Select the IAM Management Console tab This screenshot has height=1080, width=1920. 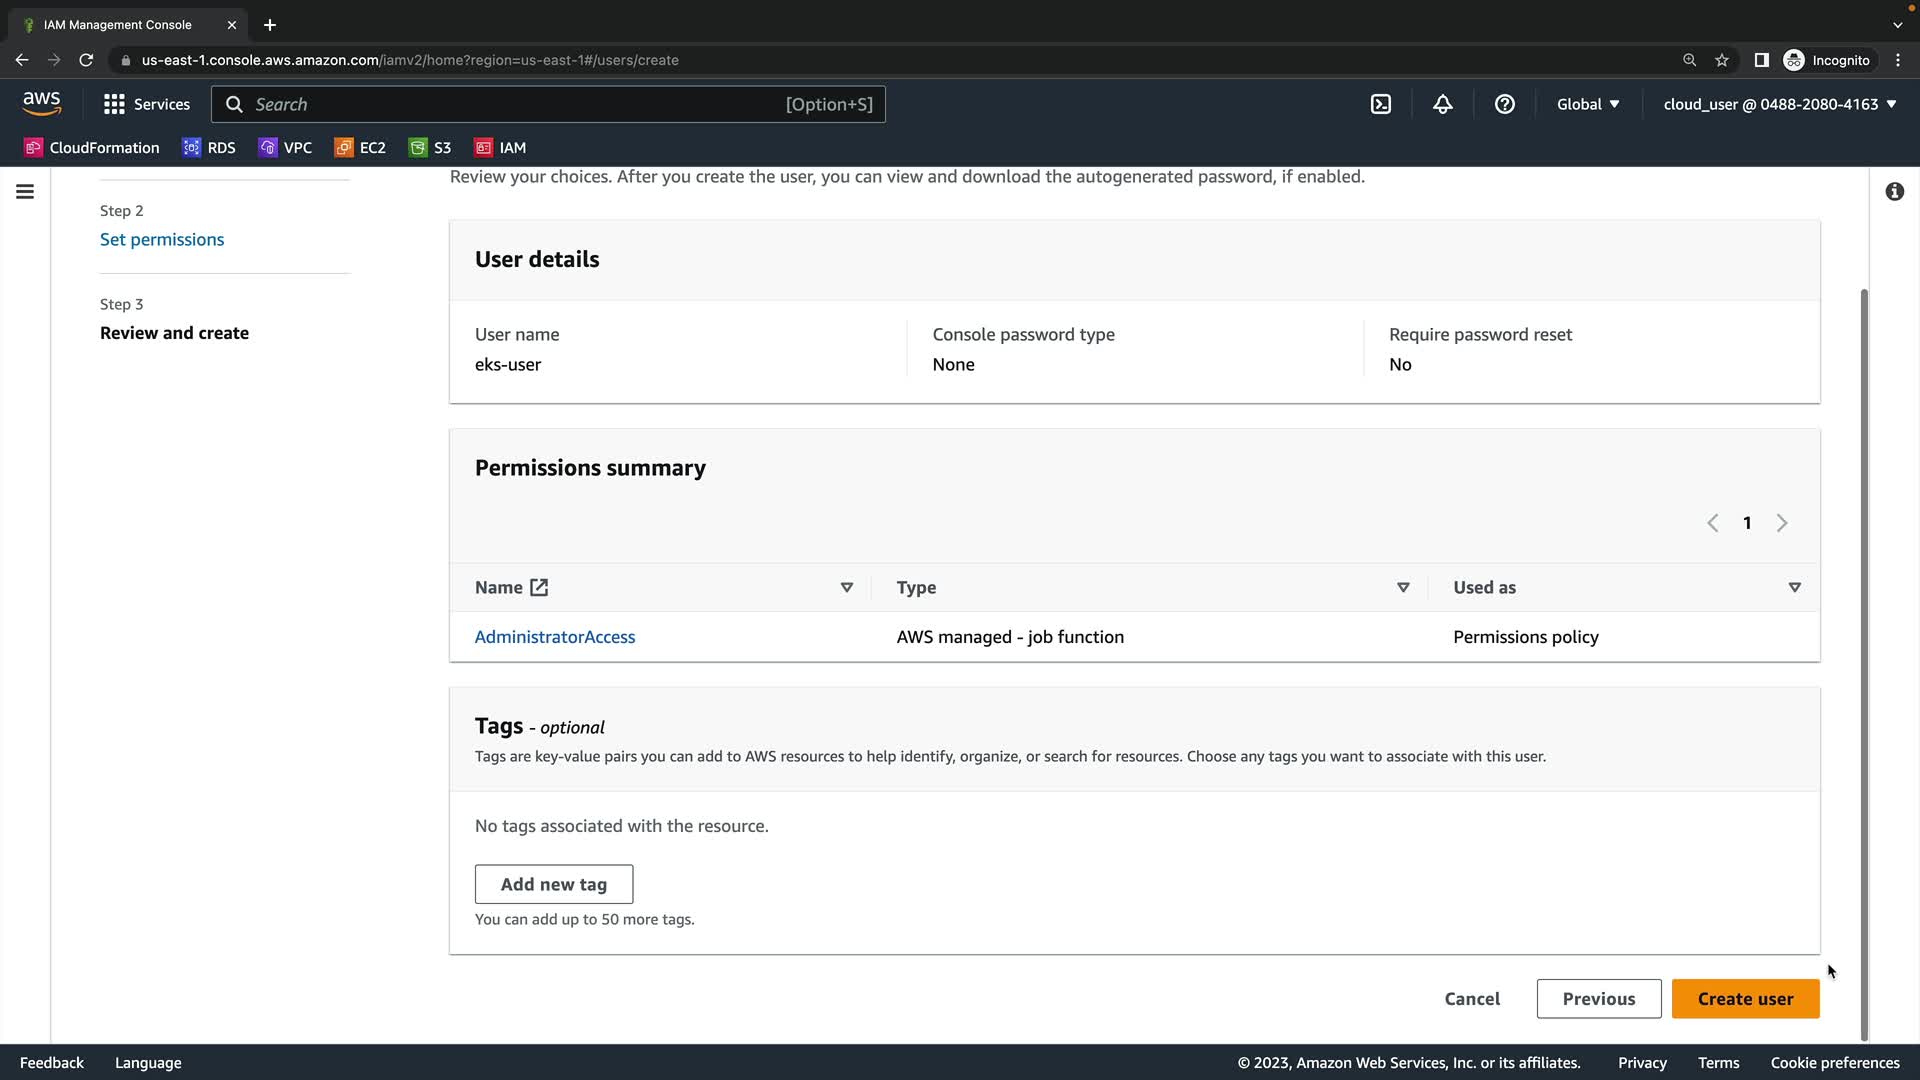pyautogui.click(x=118, y=24)
